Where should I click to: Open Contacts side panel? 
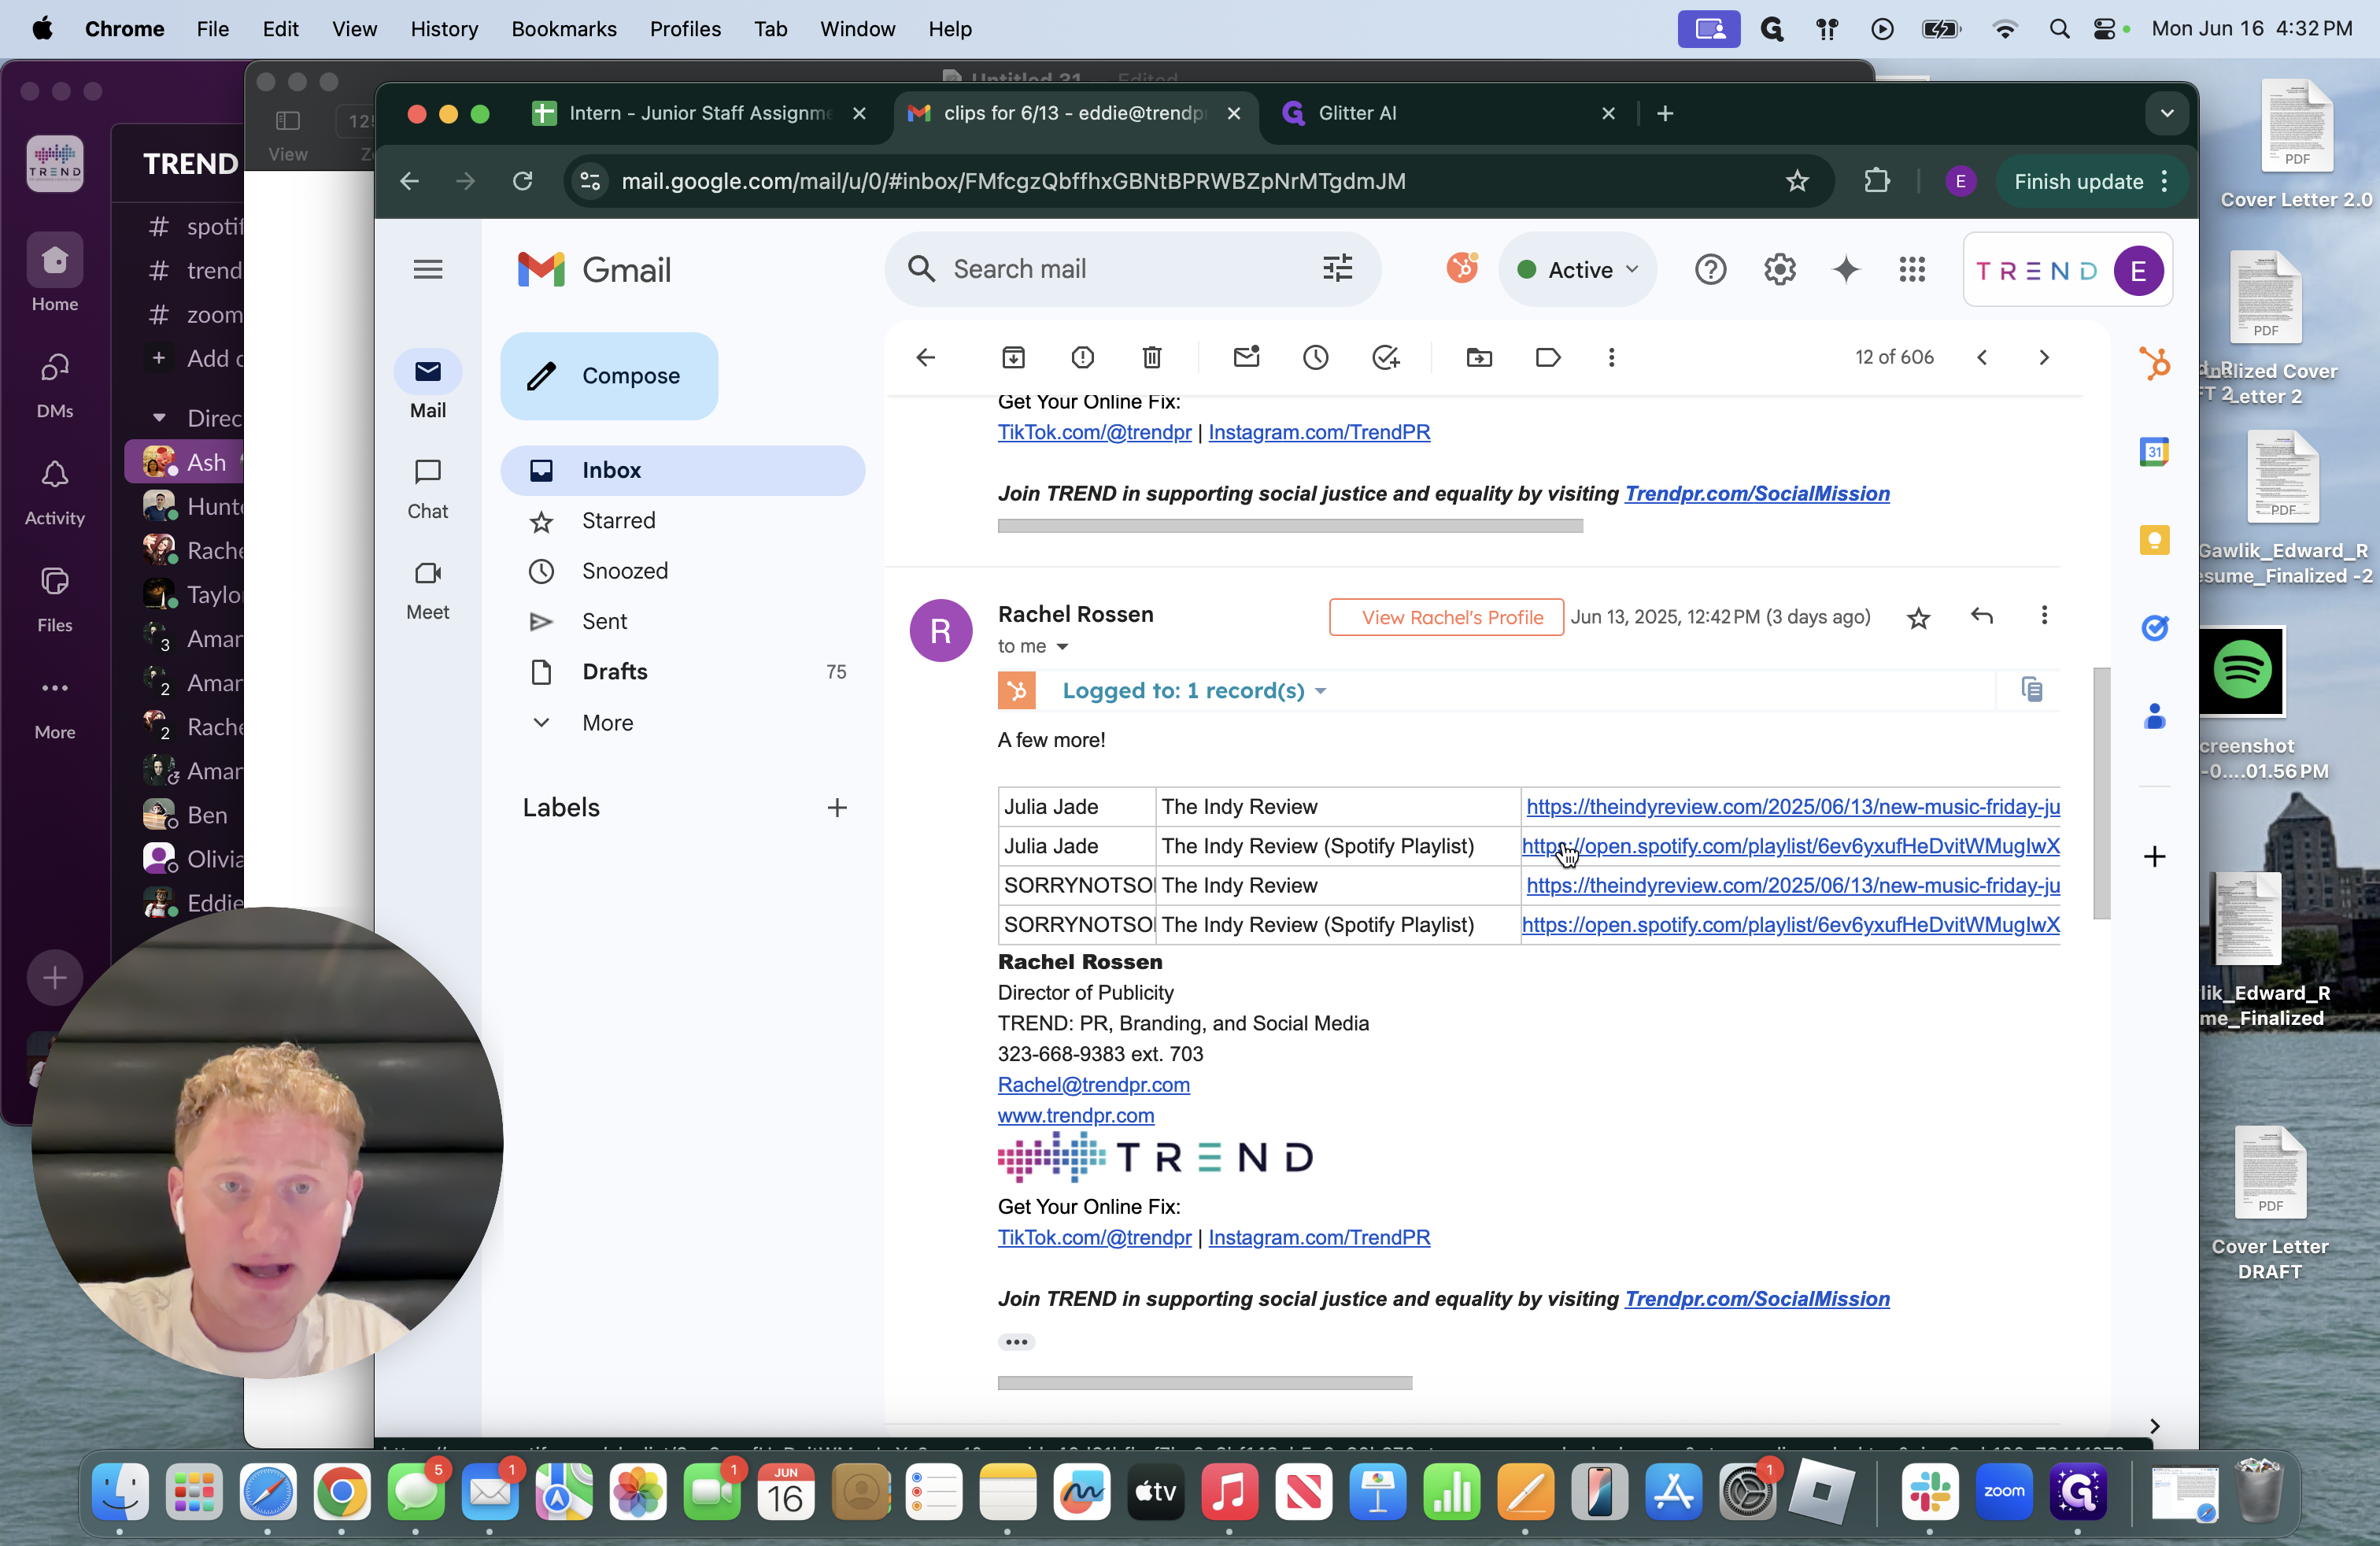[2154, 716]
